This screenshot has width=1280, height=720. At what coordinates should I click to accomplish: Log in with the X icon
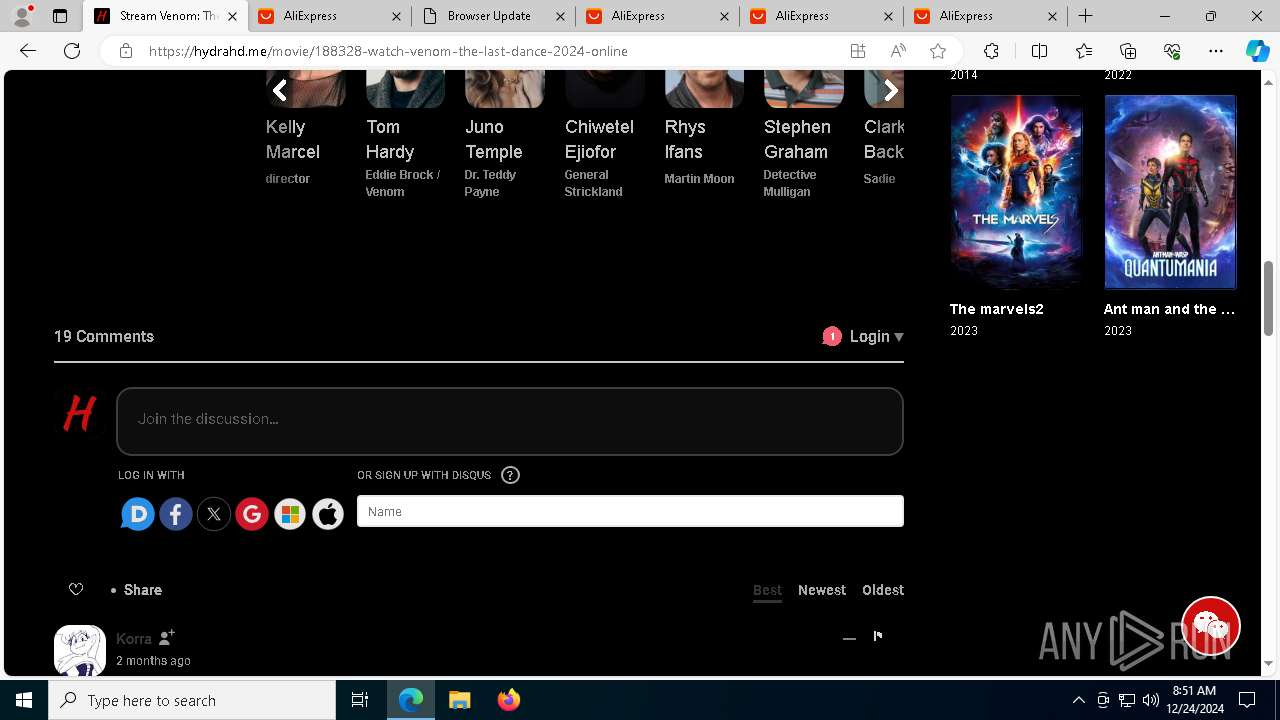pos(214,514)
